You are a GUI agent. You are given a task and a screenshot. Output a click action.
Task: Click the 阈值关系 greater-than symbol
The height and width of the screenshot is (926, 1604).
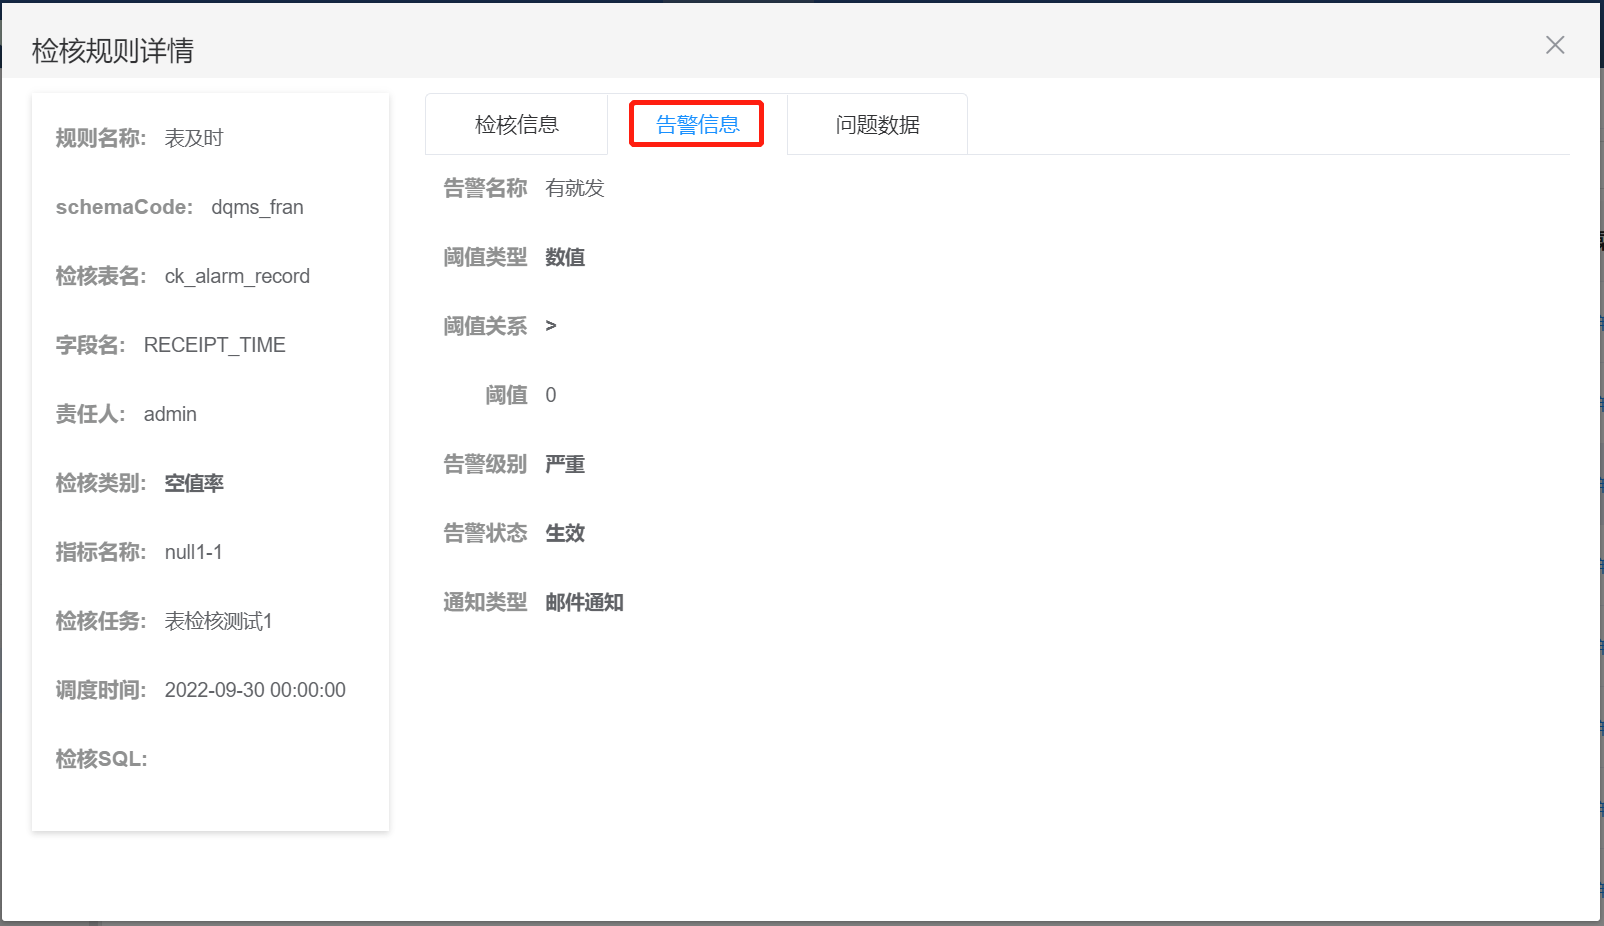[551, 326]
